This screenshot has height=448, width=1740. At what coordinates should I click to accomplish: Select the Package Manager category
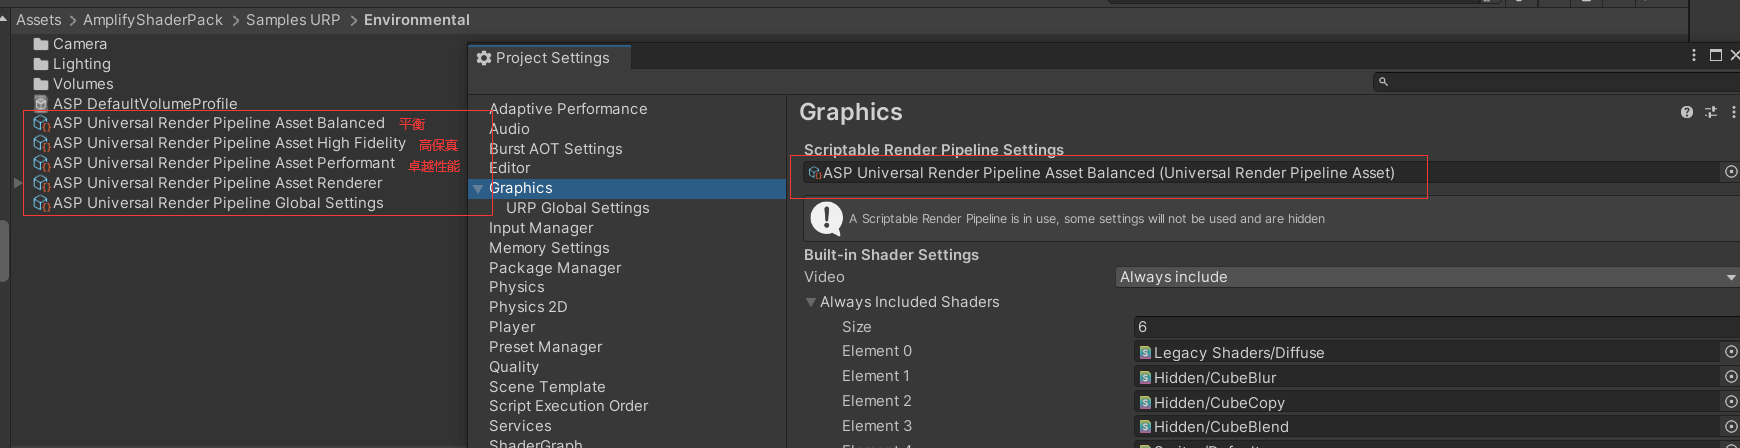[555, 268]
